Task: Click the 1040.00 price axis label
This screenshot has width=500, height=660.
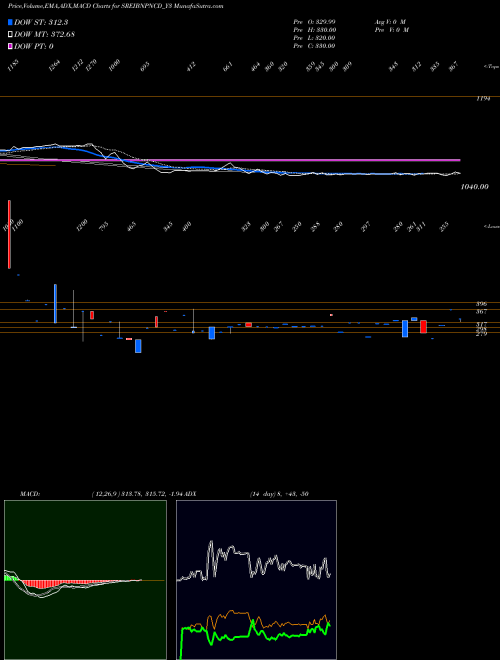Action: [x=474, y=186]
